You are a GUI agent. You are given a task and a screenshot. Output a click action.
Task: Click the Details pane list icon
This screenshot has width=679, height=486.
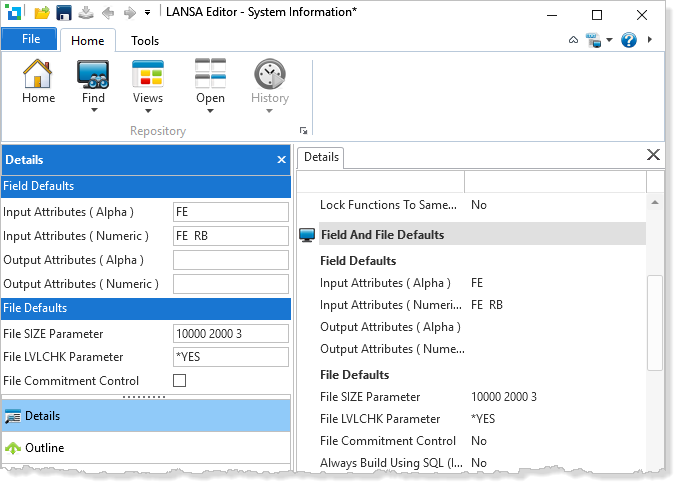coord(13,416)
